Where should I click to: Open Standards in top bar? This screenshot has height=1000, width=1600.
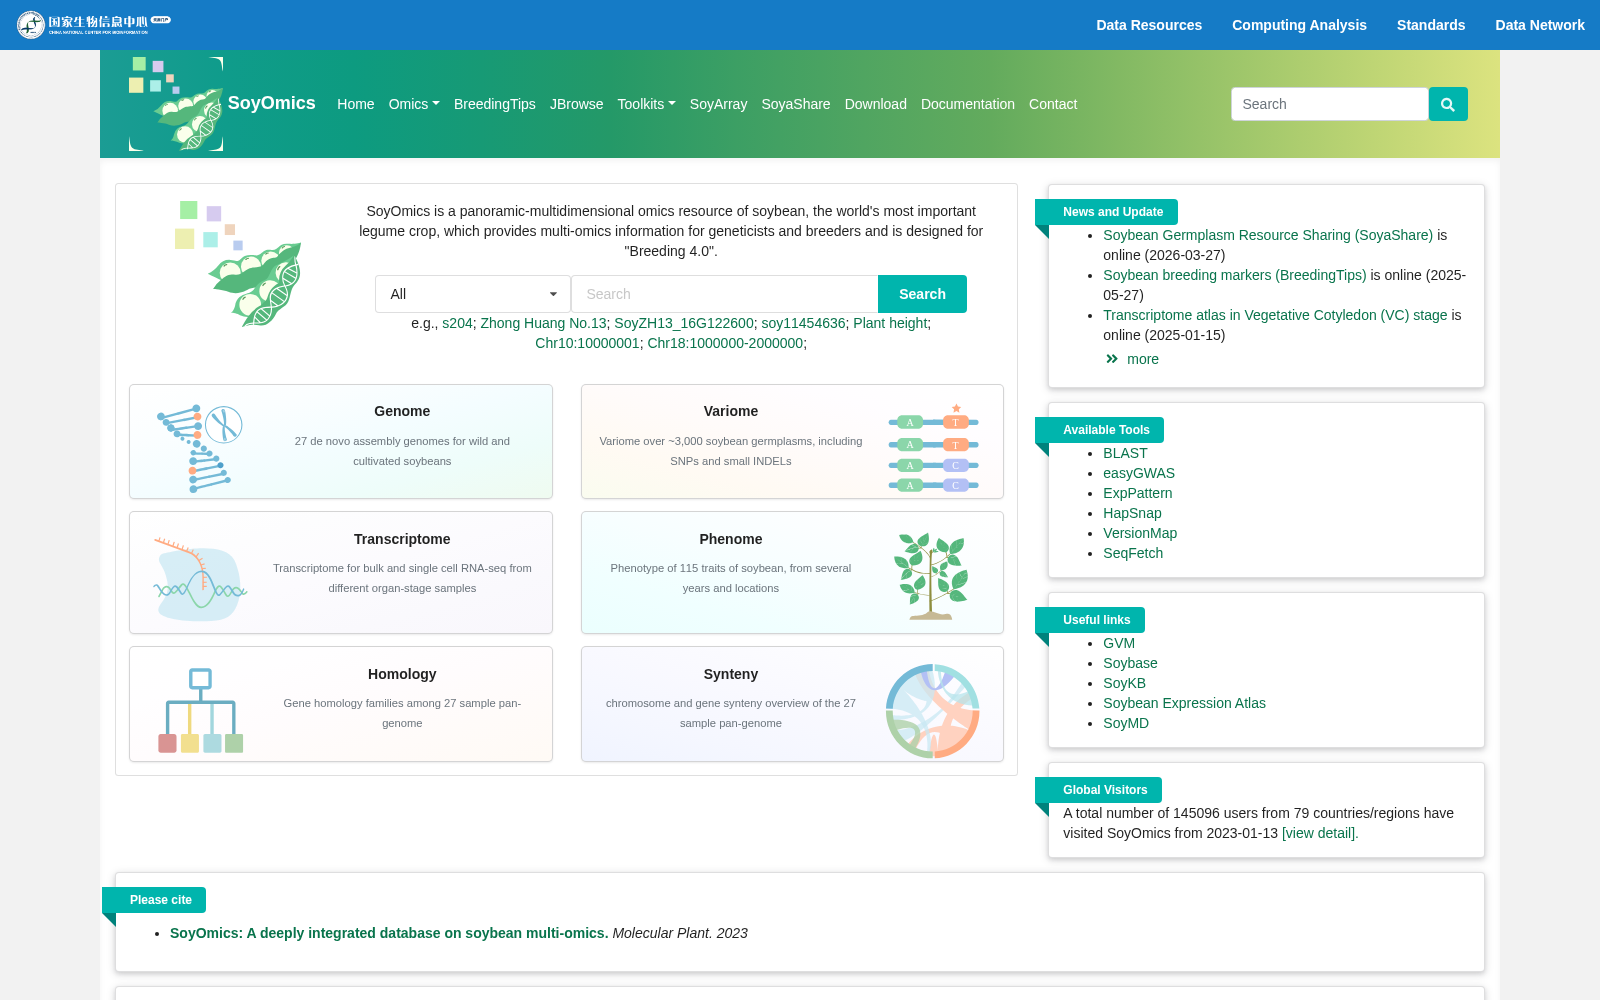[1430, 25]
